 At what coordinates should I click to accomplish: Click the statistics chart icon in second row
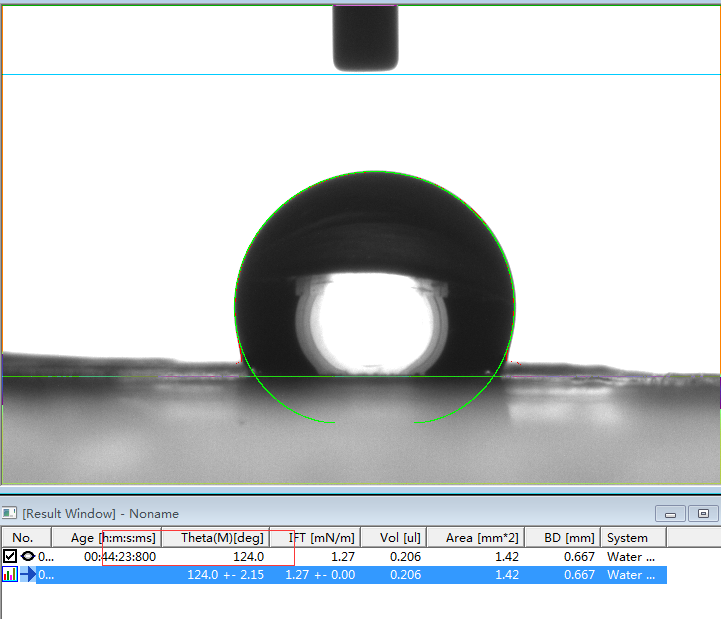(10, 575)
